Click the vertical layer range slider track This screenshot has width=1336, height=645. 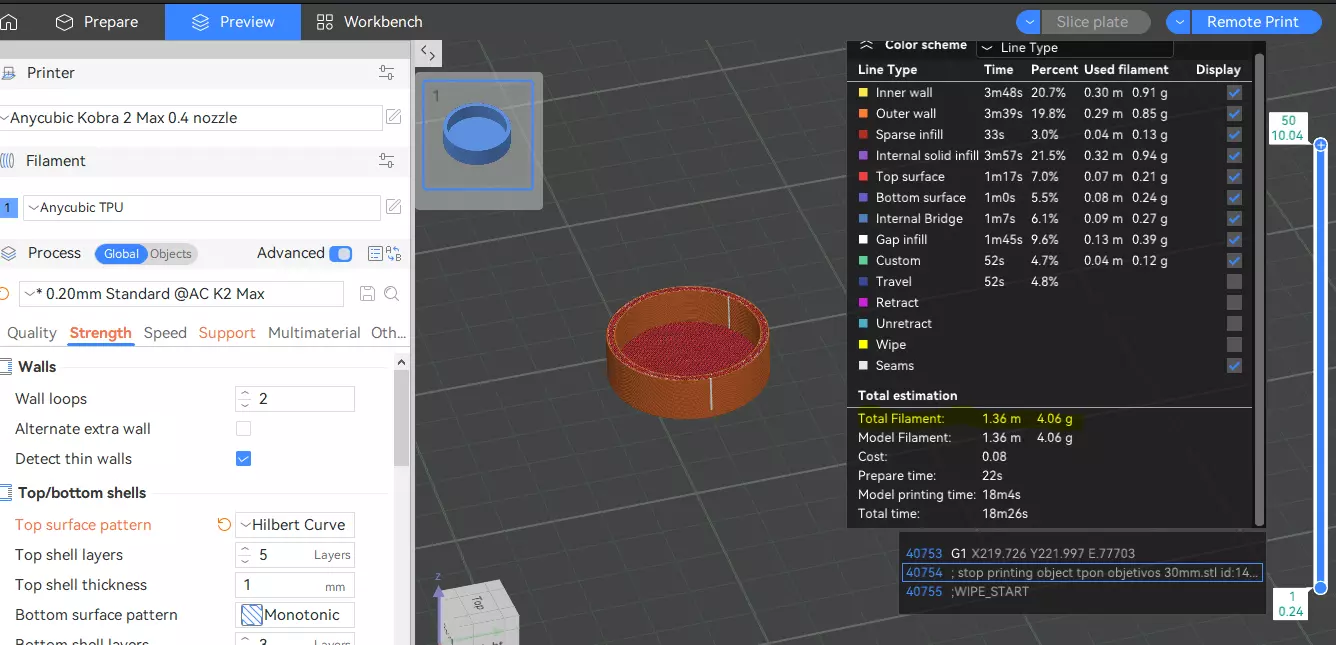click(x=1320, y=366)
